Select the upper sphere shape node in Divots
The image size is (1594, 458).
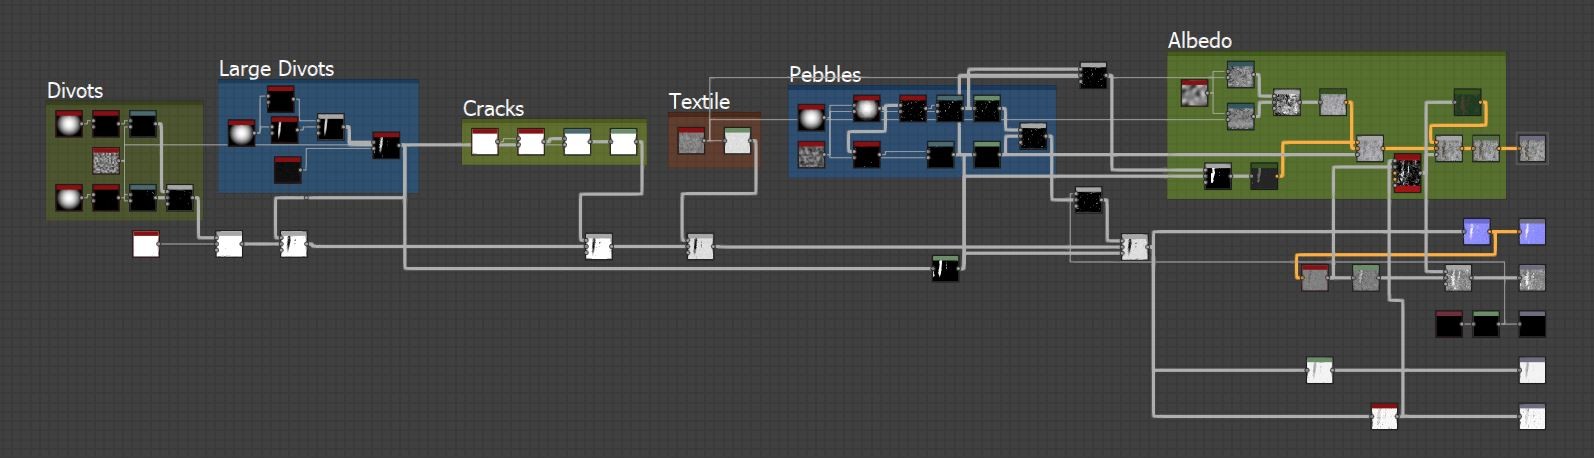point(69,124)
